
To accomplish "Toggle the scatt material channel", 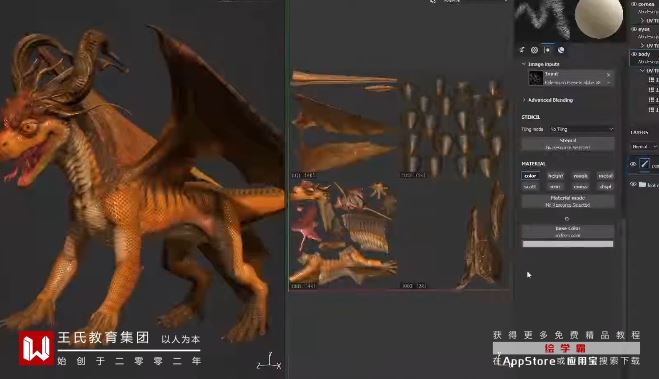I will (x=530, y=187).
